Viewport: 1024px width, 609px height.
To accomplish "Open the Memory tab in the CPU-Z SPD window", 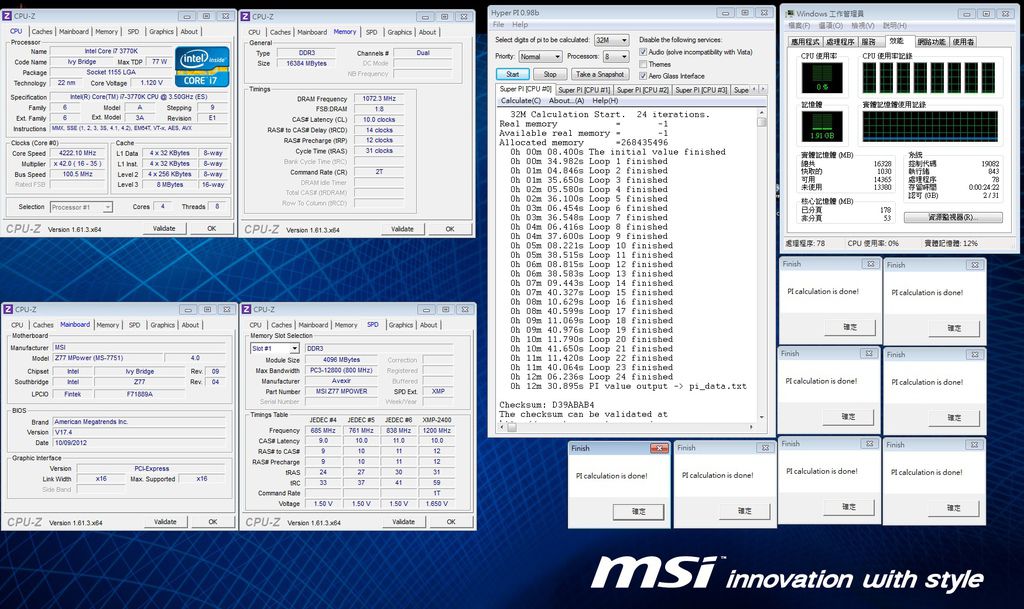I will (346, 324).
